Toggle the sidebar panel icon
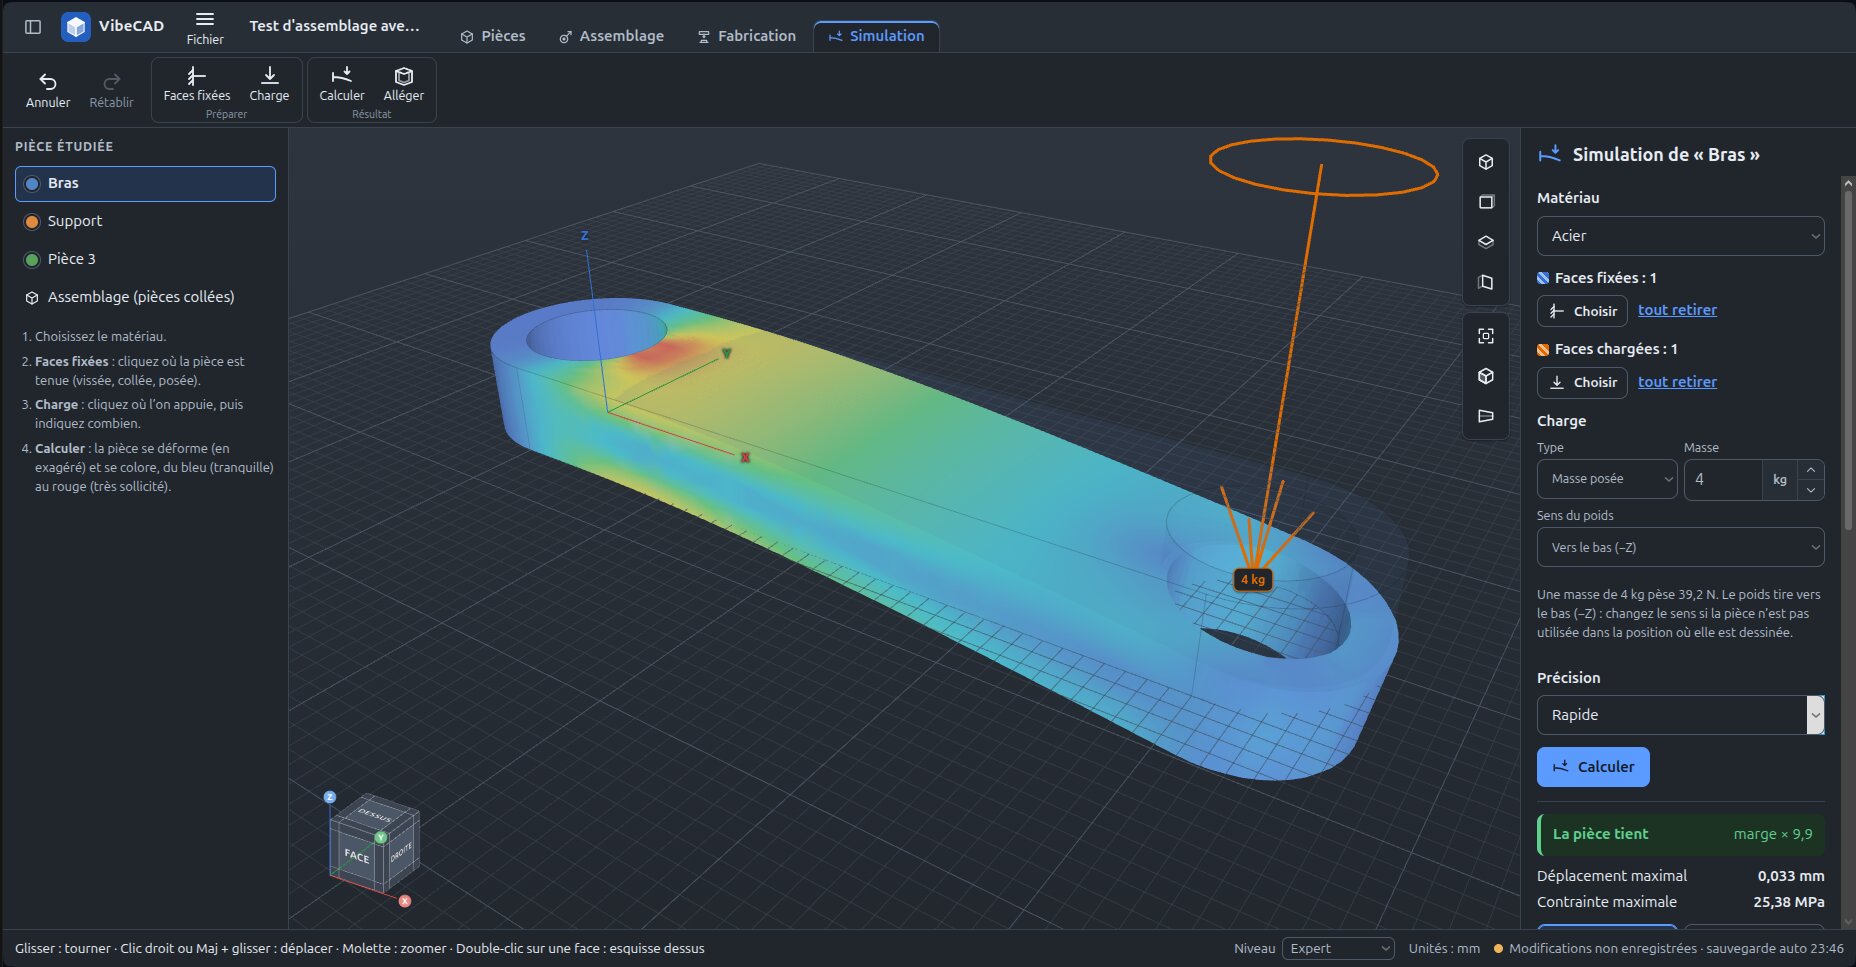Image resolution: width=1856 pixels, height=967 pixels. (33, 27)
